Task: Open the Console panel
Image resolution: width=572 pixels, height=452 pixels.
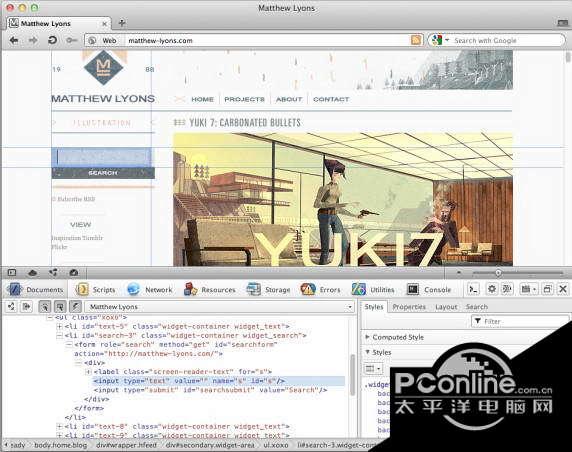Action: (x=429, y=290)
